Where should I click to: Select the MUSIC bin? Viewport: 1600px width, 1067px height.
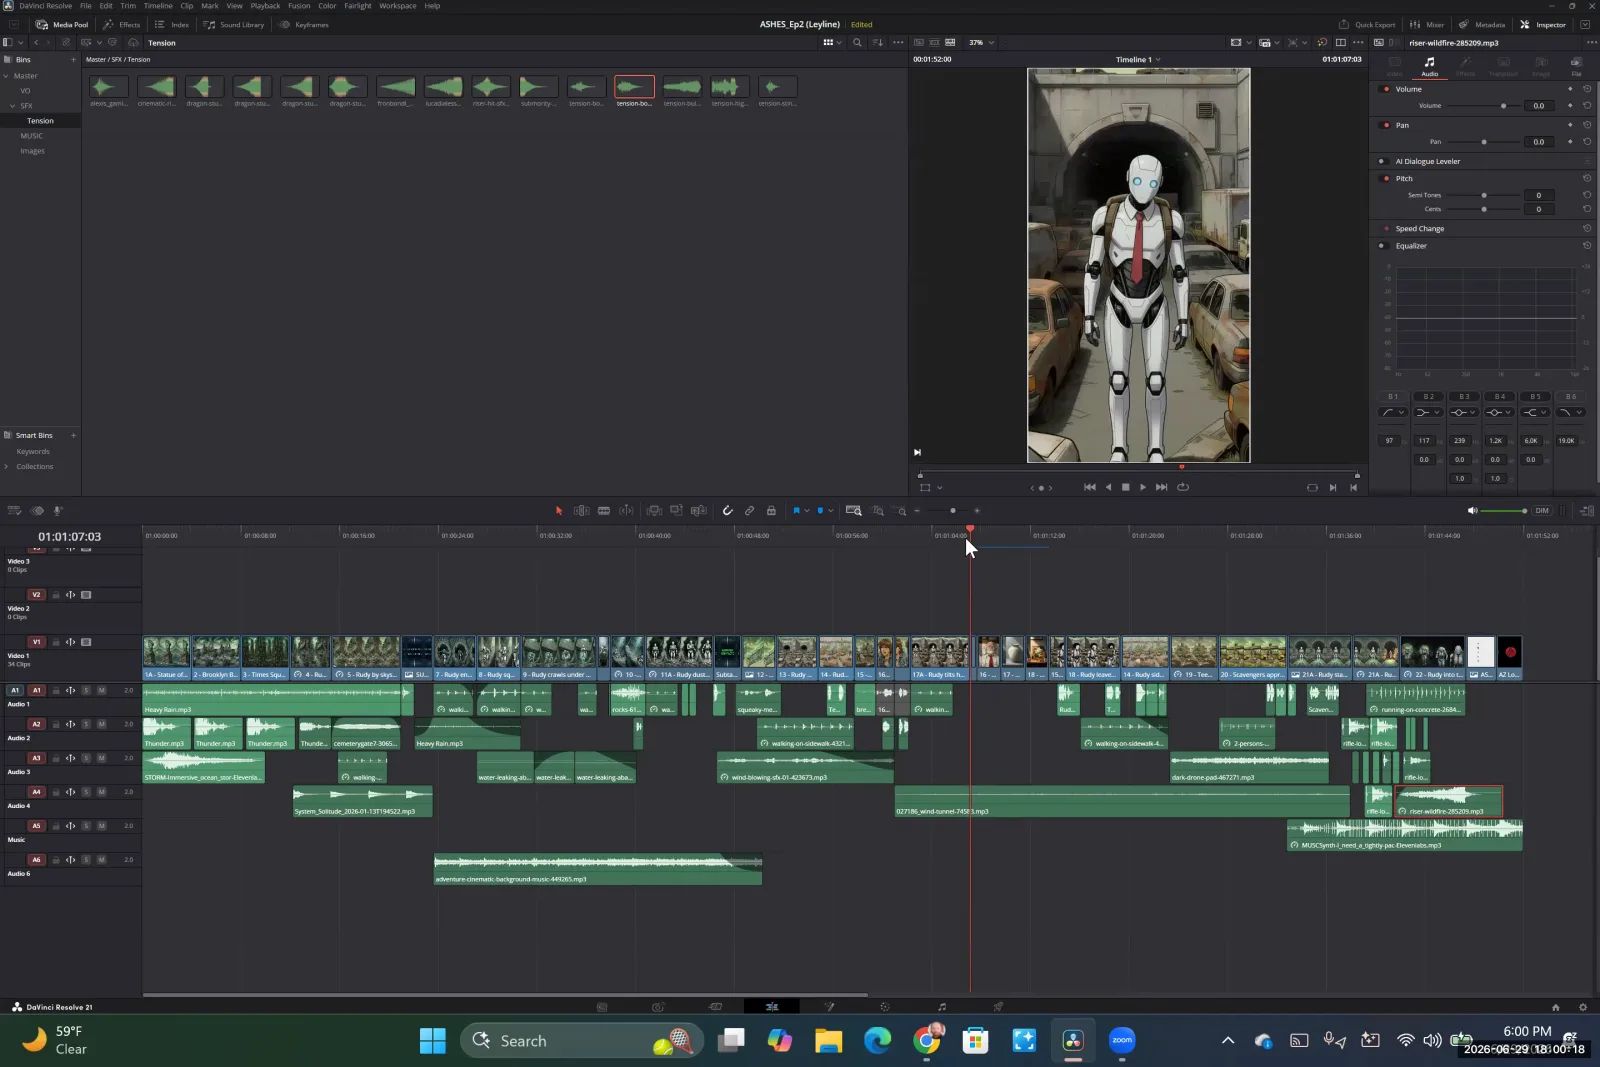pyautogui.click(x=32, y=136)
